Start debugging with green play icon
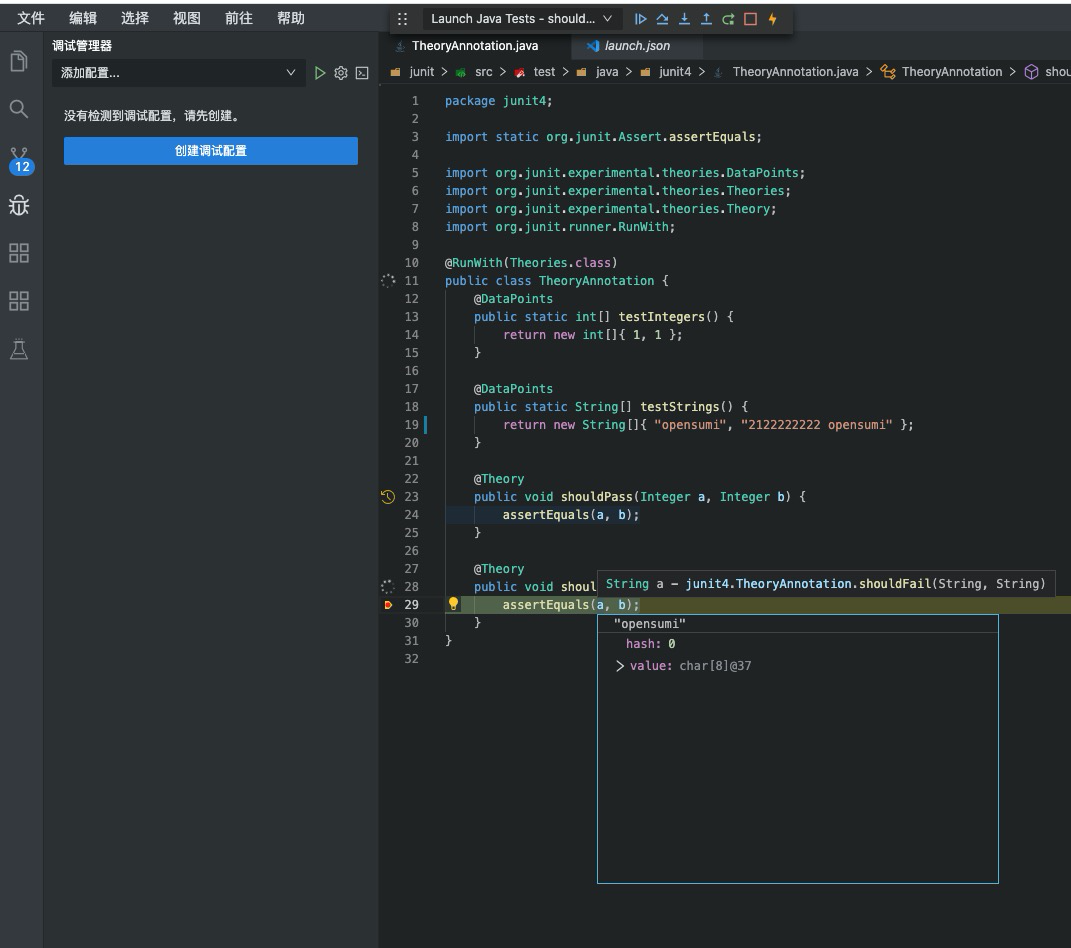 point(319,73)
